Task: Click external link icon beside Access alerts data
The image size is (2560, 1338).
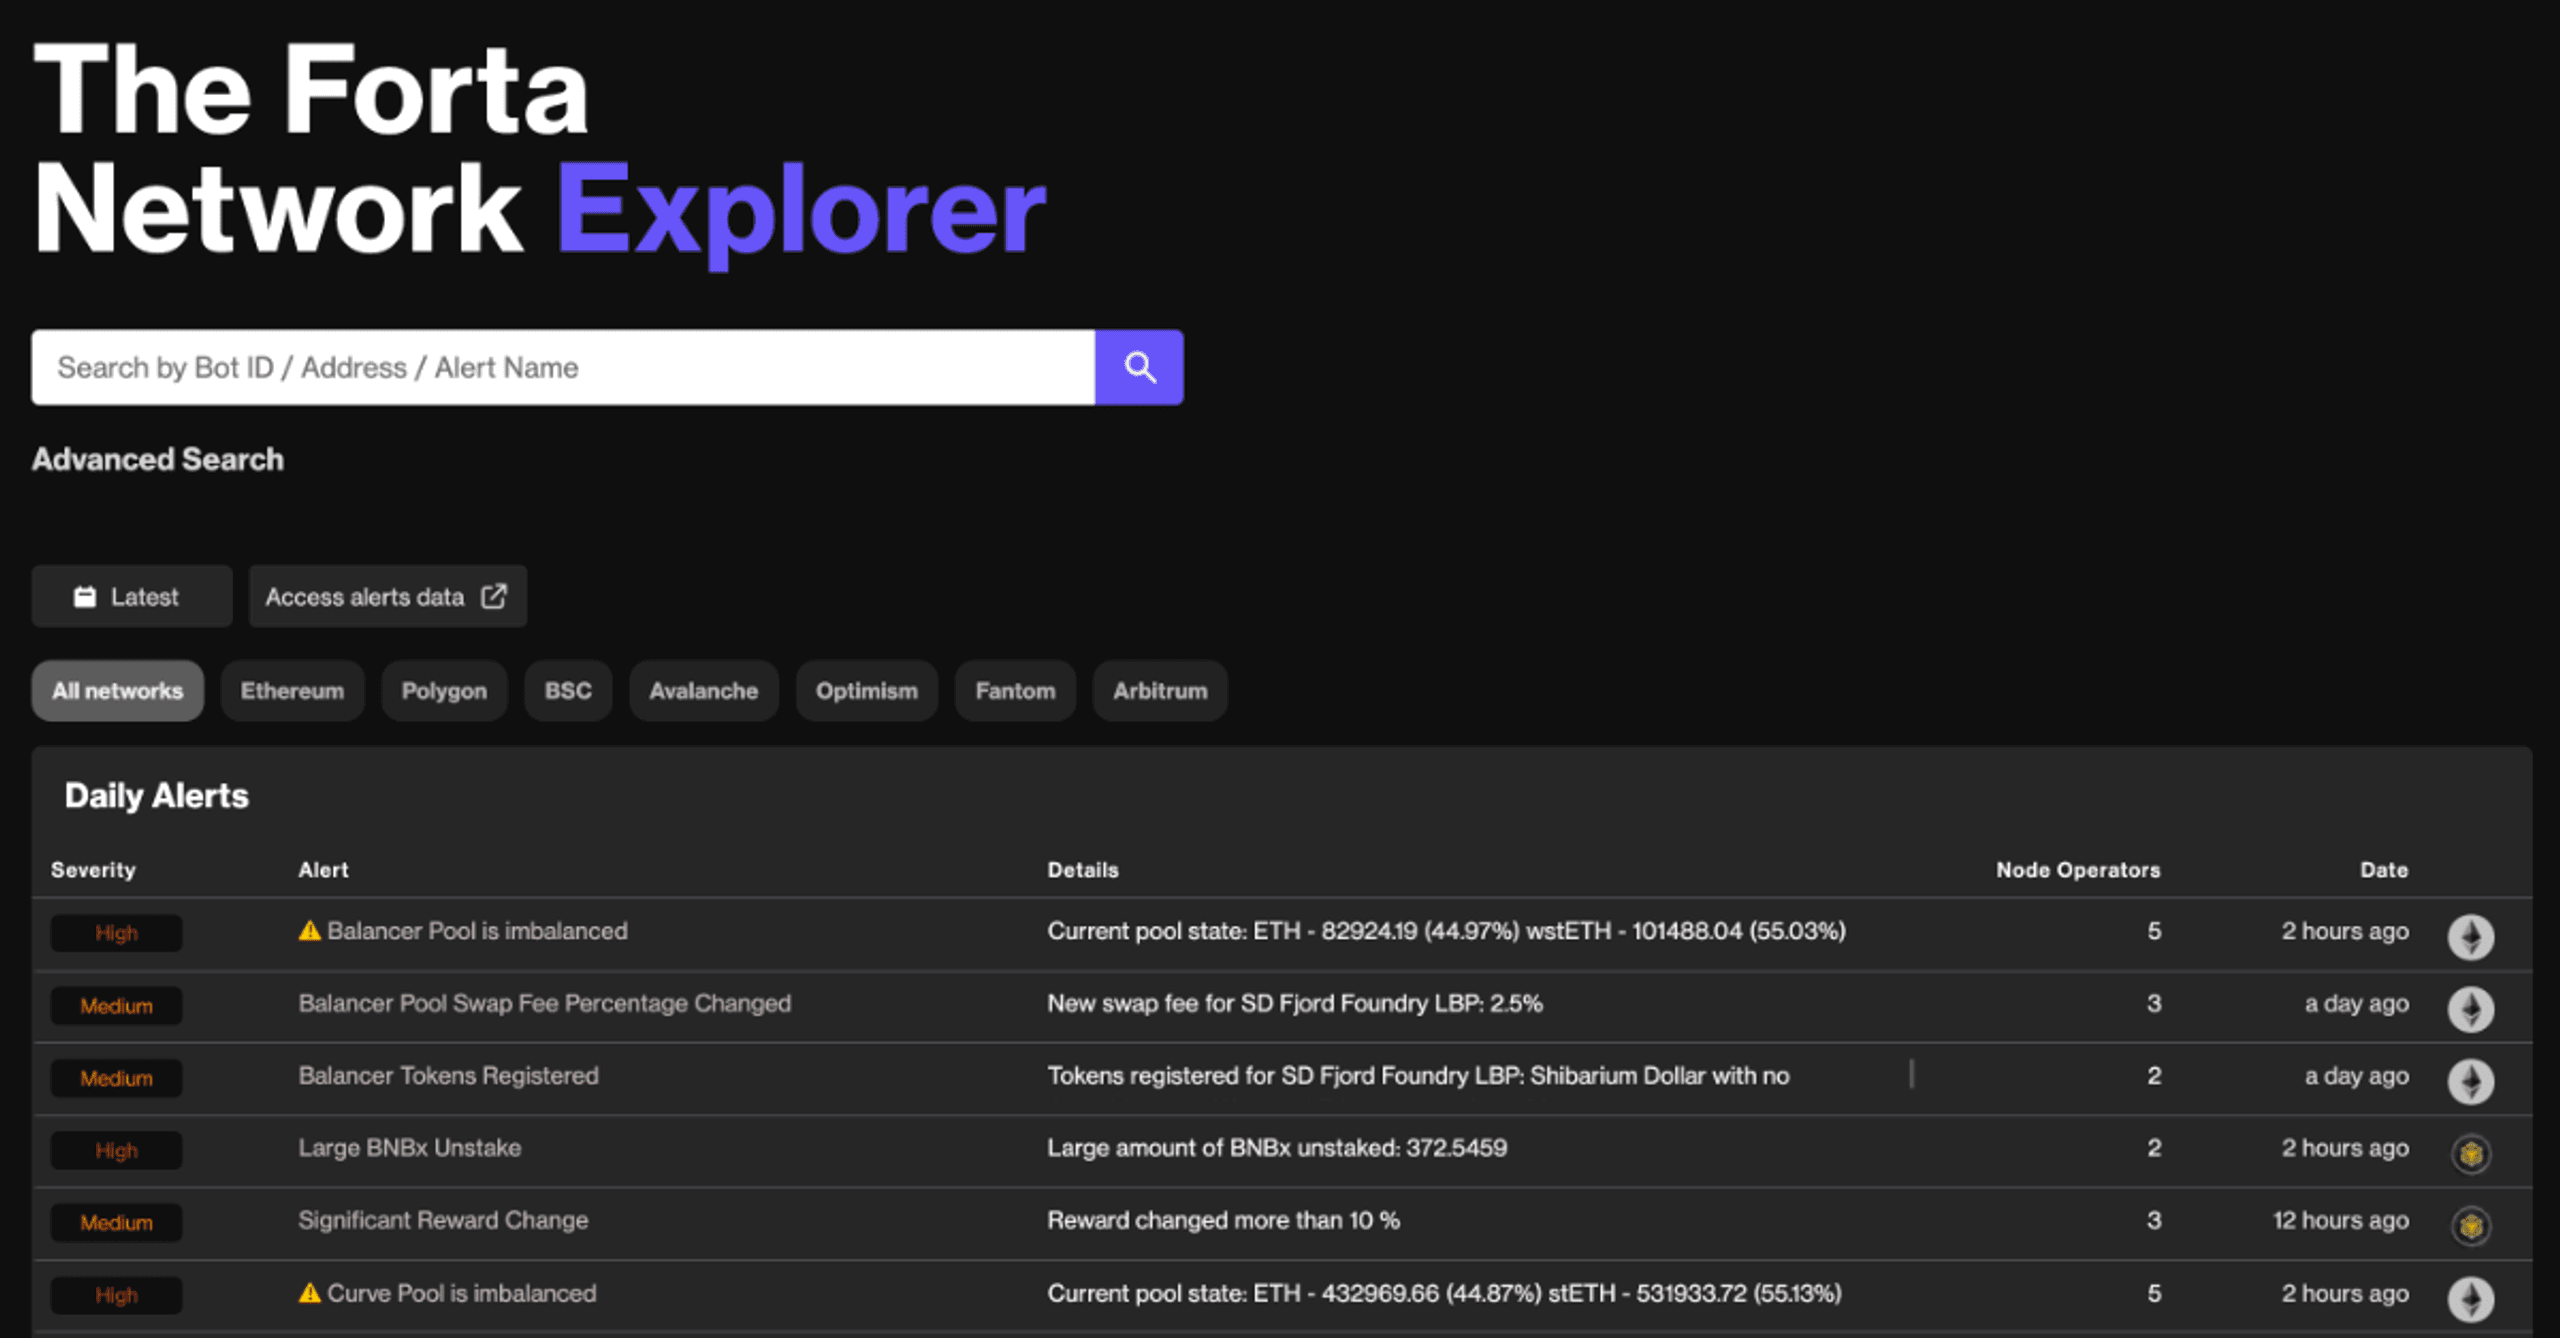Action: [x=494, y=596]
